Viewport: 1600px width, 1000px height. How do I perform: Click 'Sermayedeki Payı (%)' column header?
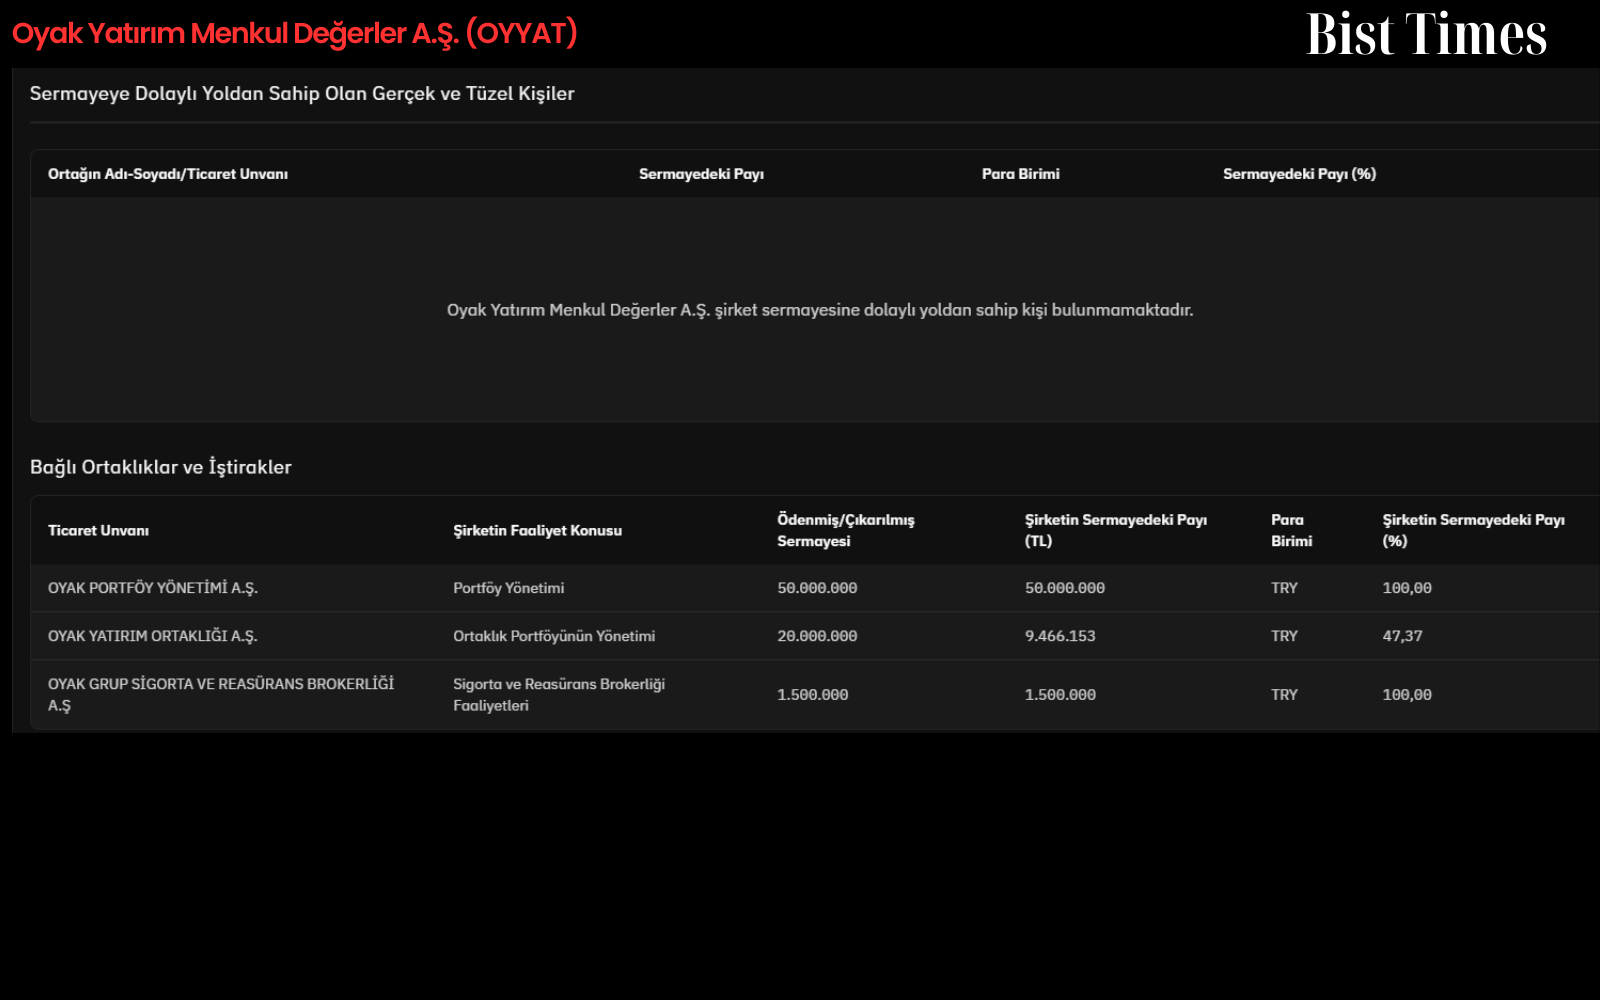1299,174
